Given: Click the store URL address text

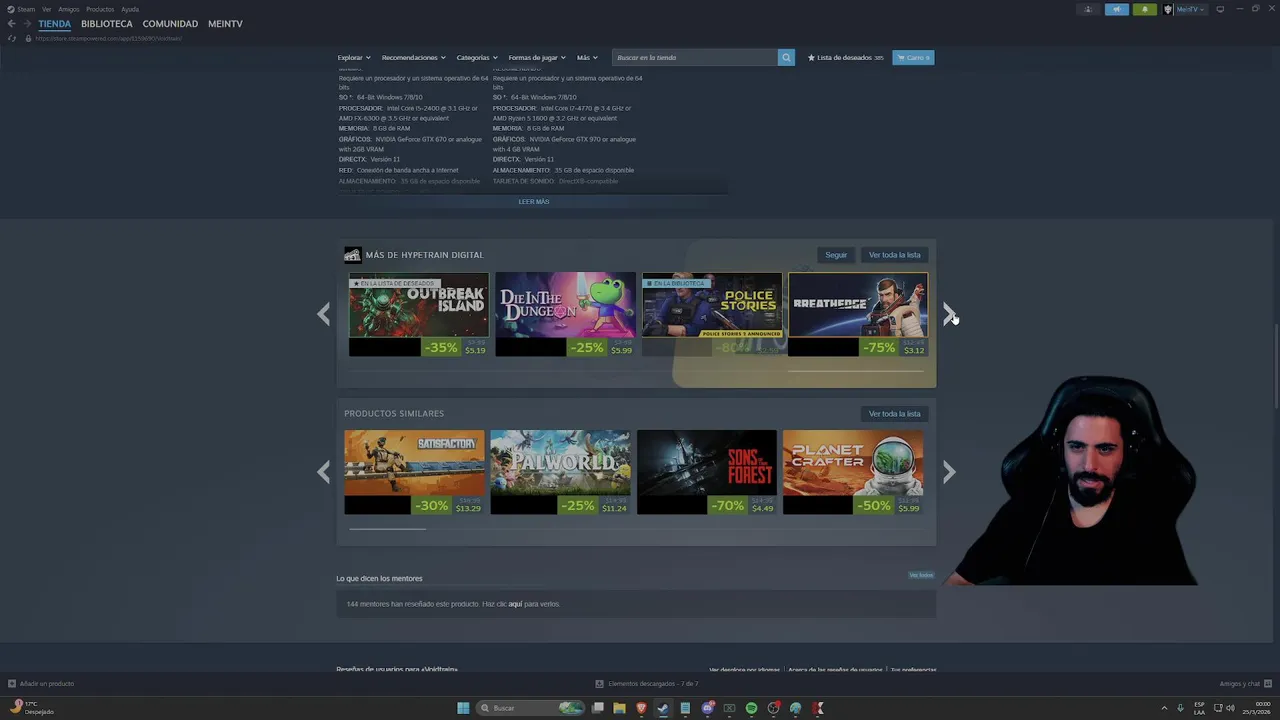Looking at the screenshot, I should pyautogui.click(x=108, y=38).
